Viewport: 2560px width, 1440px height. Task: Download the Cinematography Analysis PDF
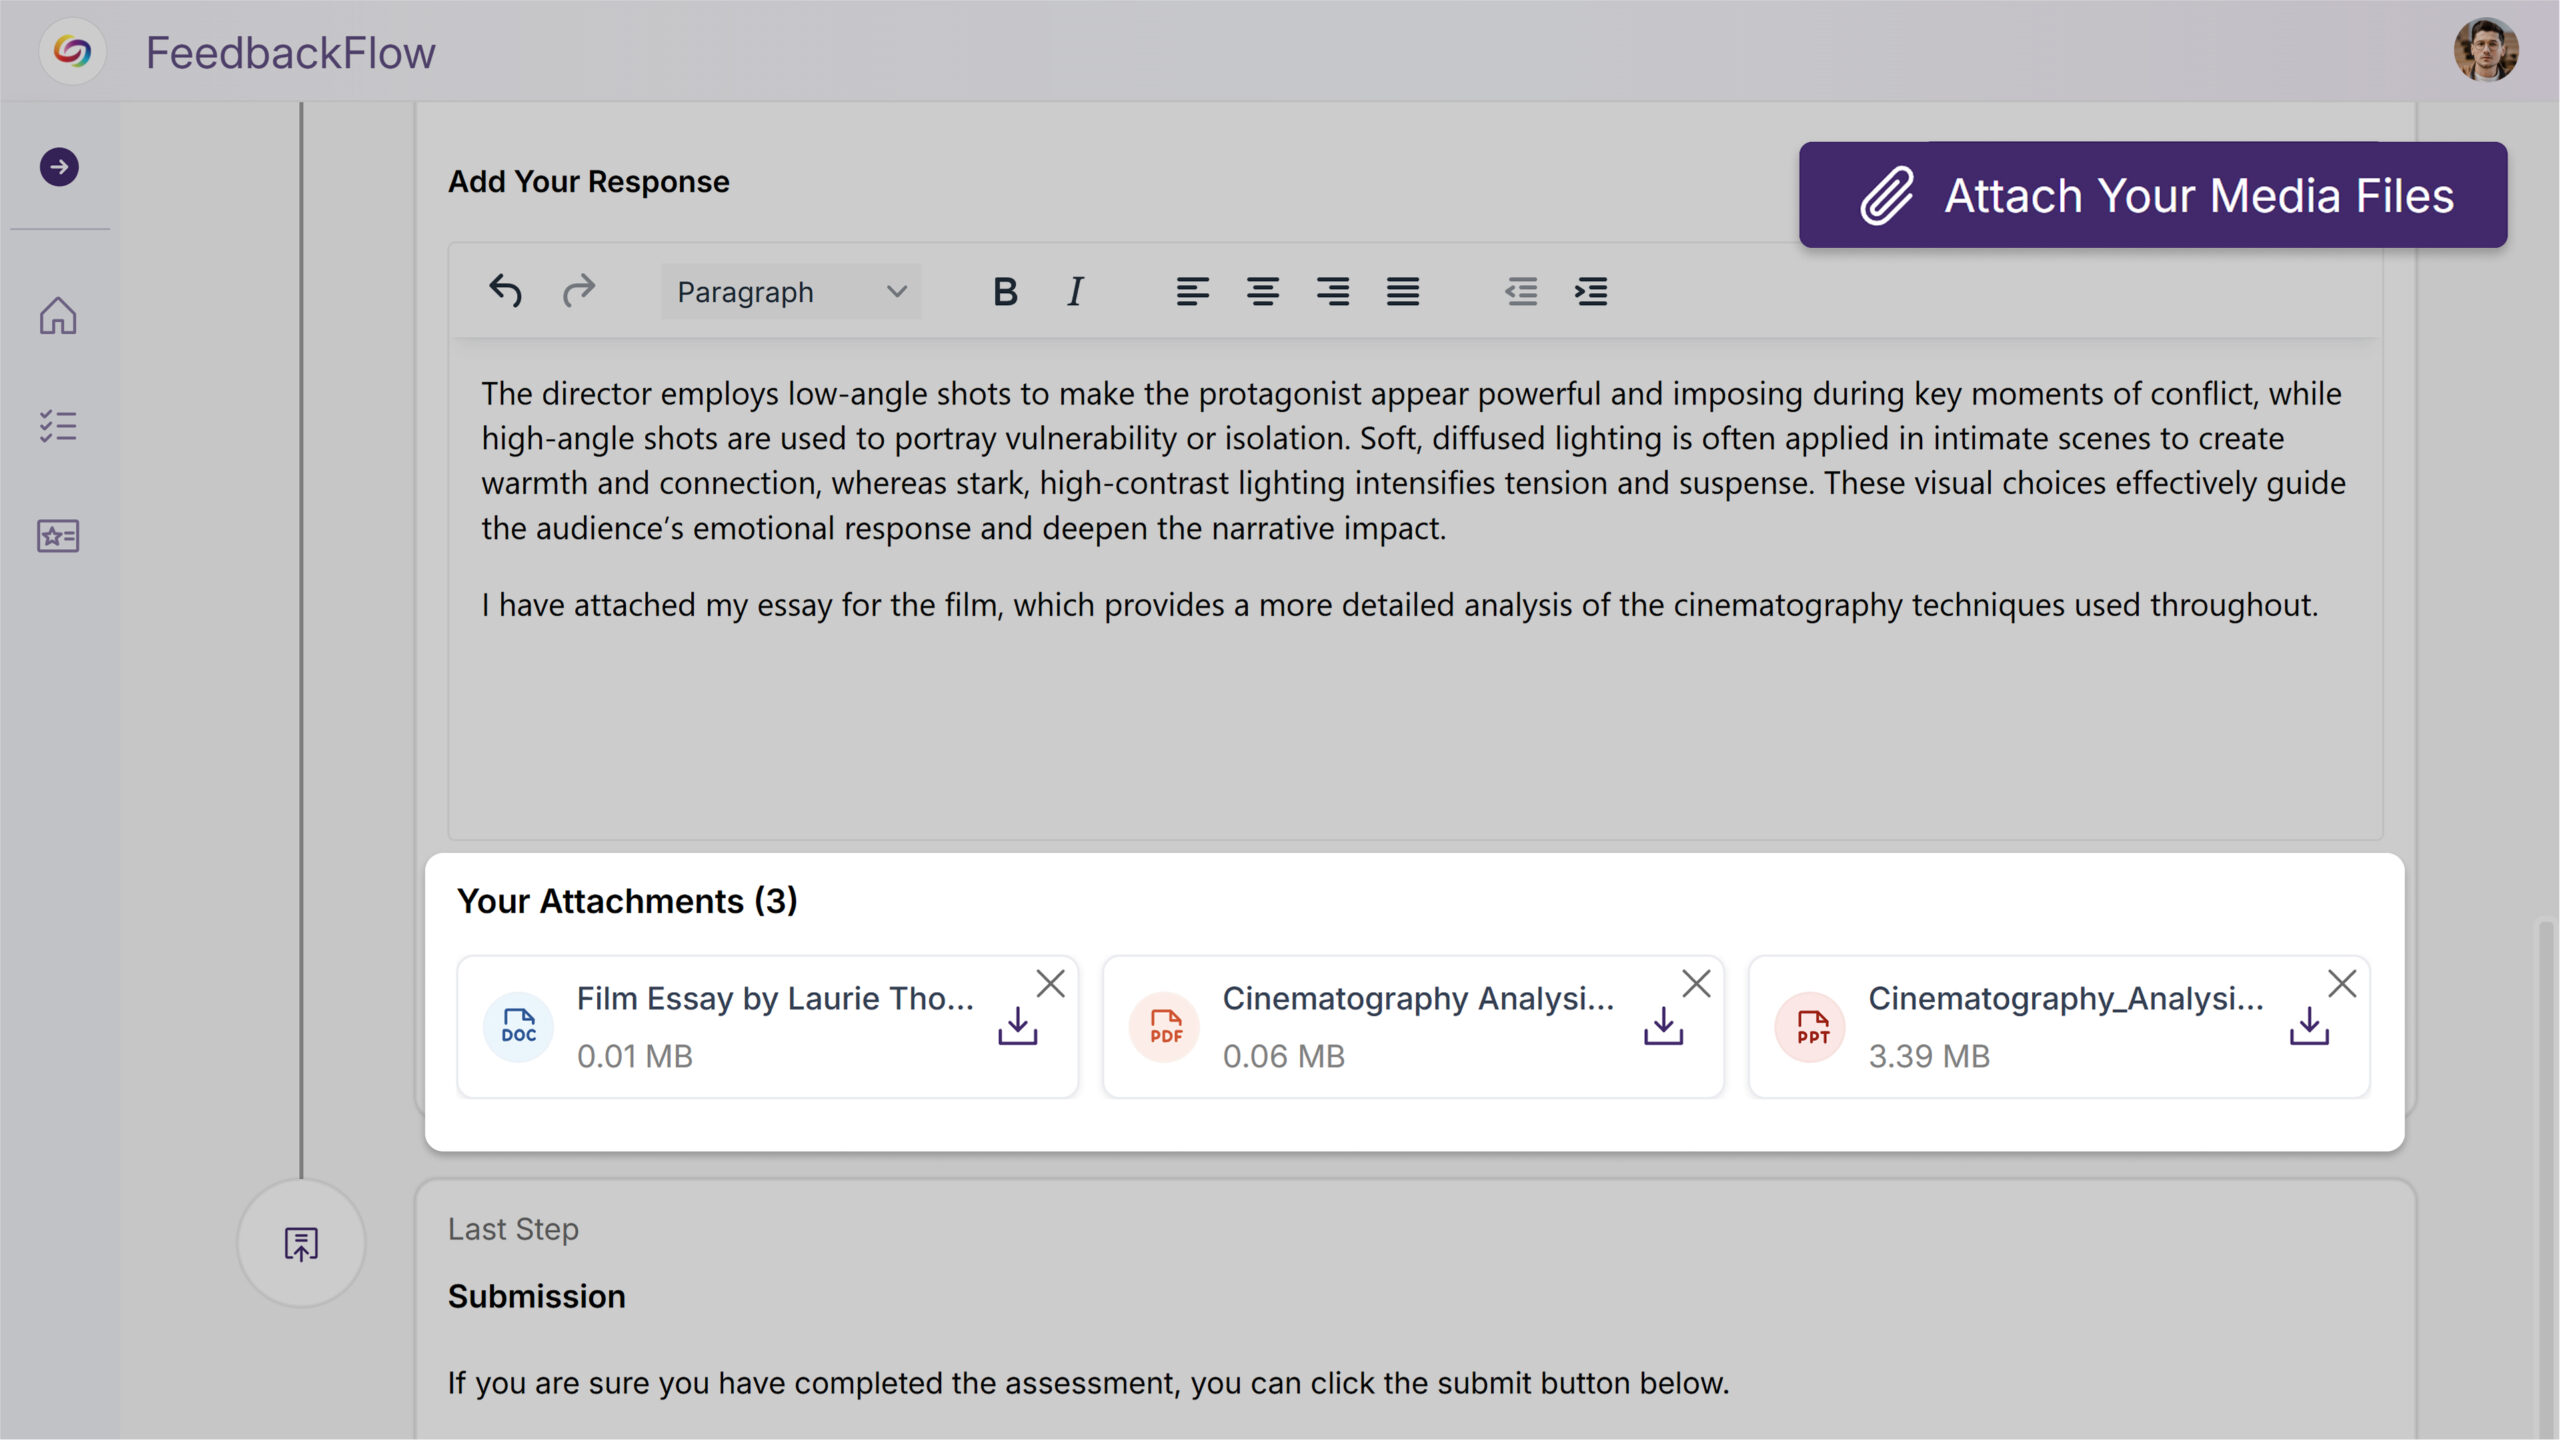pyautogui.click(x=1663, y=1026)
